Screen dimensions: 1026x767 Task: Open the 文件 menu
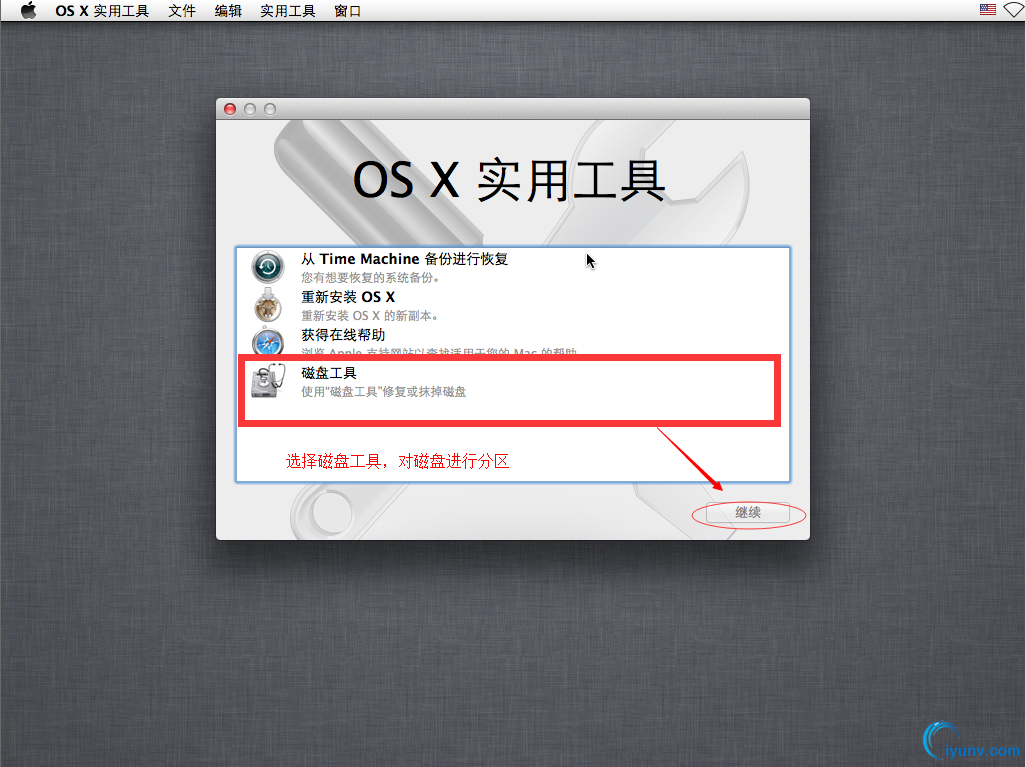[182, 11]
